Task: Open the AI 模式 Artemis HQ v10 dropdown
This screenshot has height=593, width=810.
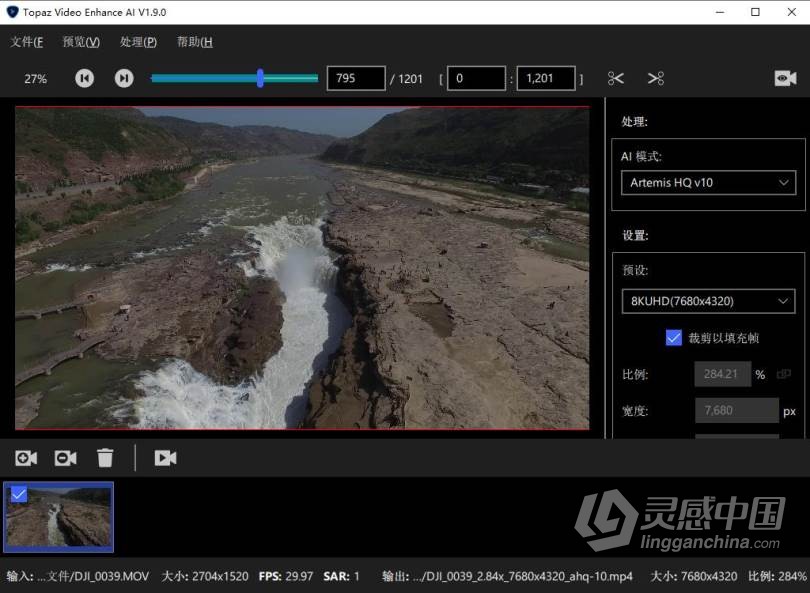Action: 708,182
